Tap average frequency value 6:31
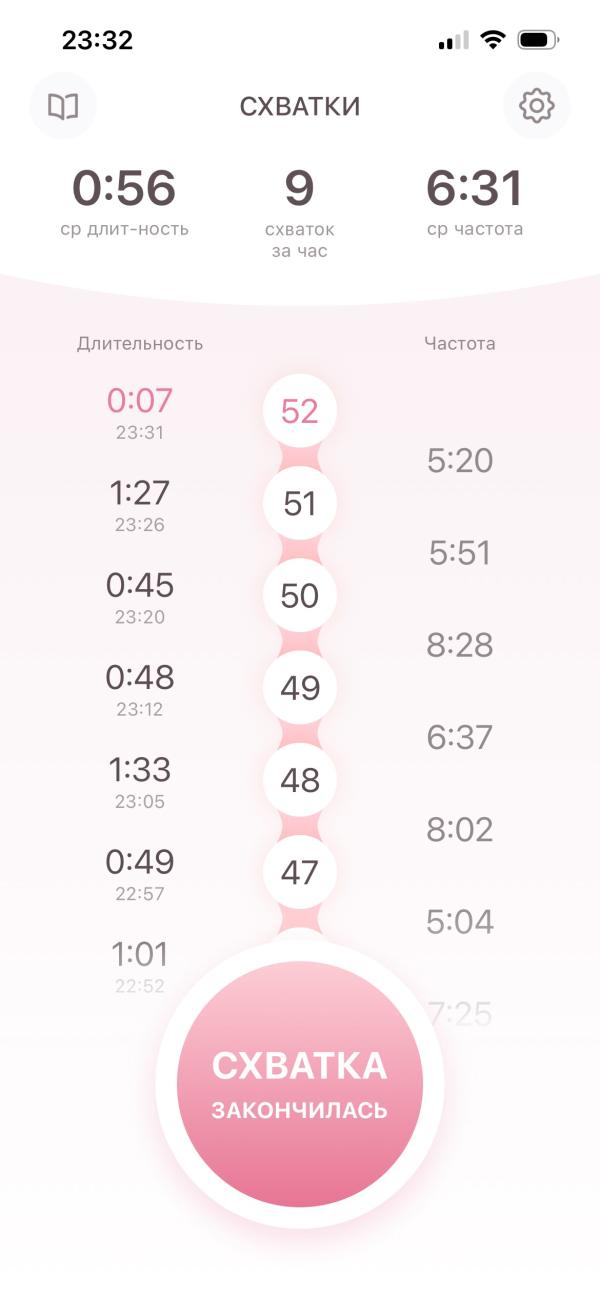This screenshot has width=600, height=1297. pyautogui.click(x=475, y=189)
